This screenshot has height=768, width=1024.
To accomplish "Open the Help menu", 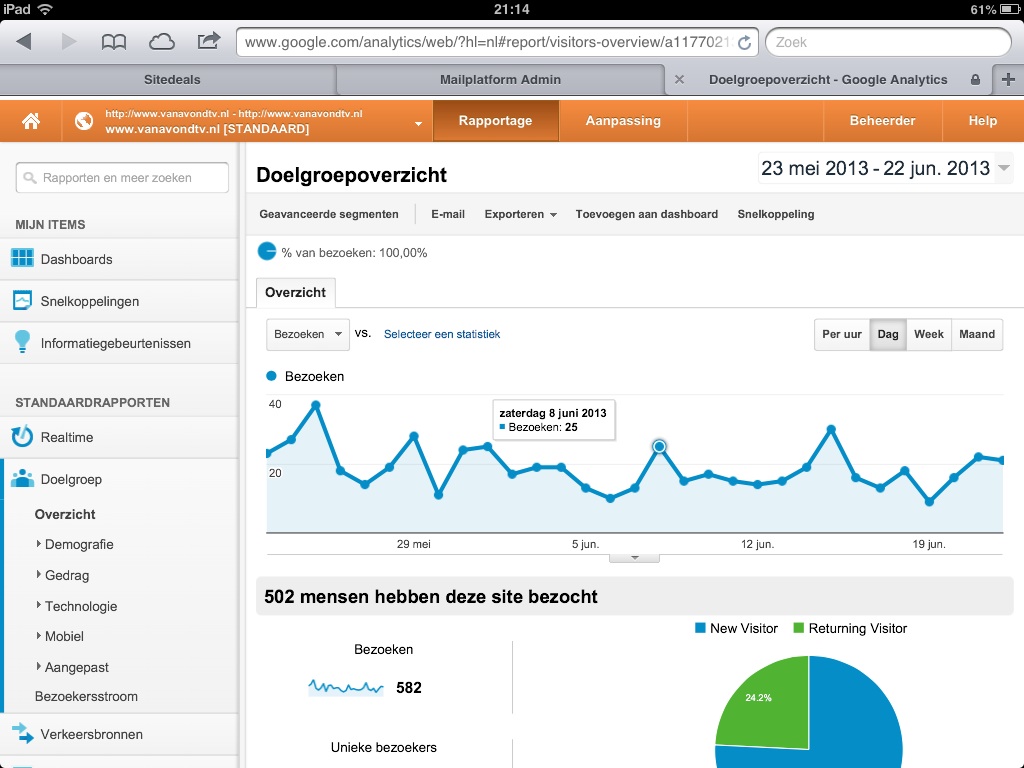I will (982, 121).
